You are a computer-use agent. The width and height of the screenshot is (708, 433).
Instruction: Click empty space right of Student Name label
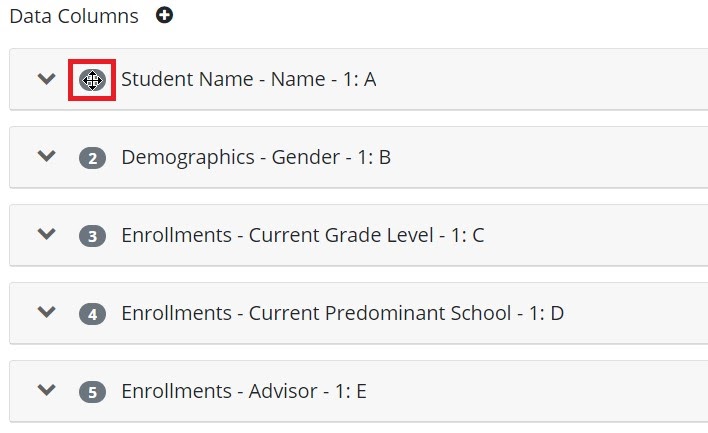542,79
